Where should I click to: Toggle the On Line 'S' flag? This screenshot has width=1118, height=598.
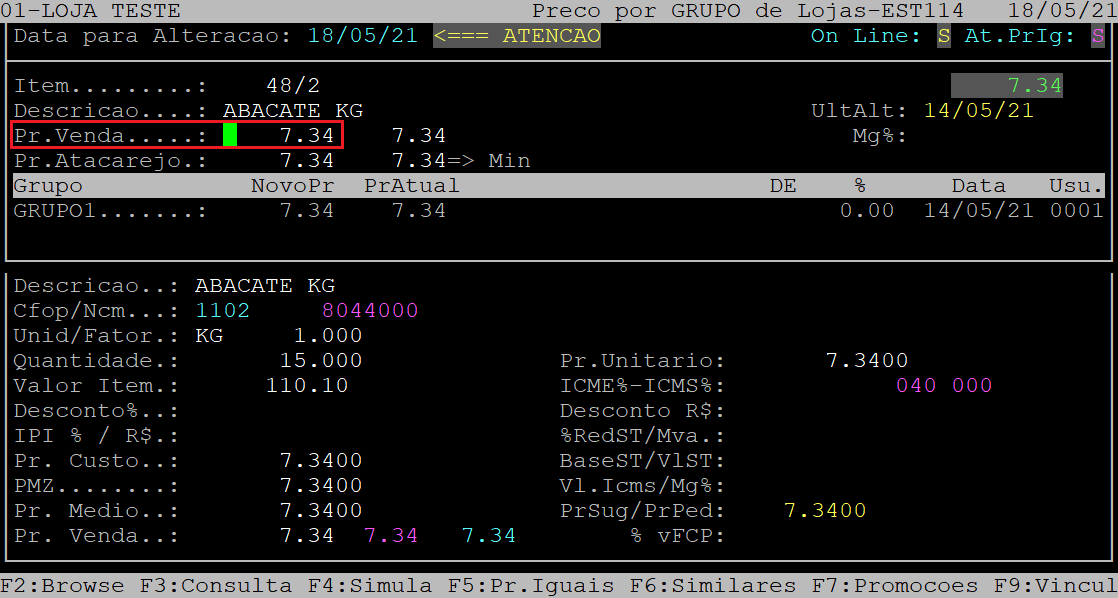(x=943, y=36)
